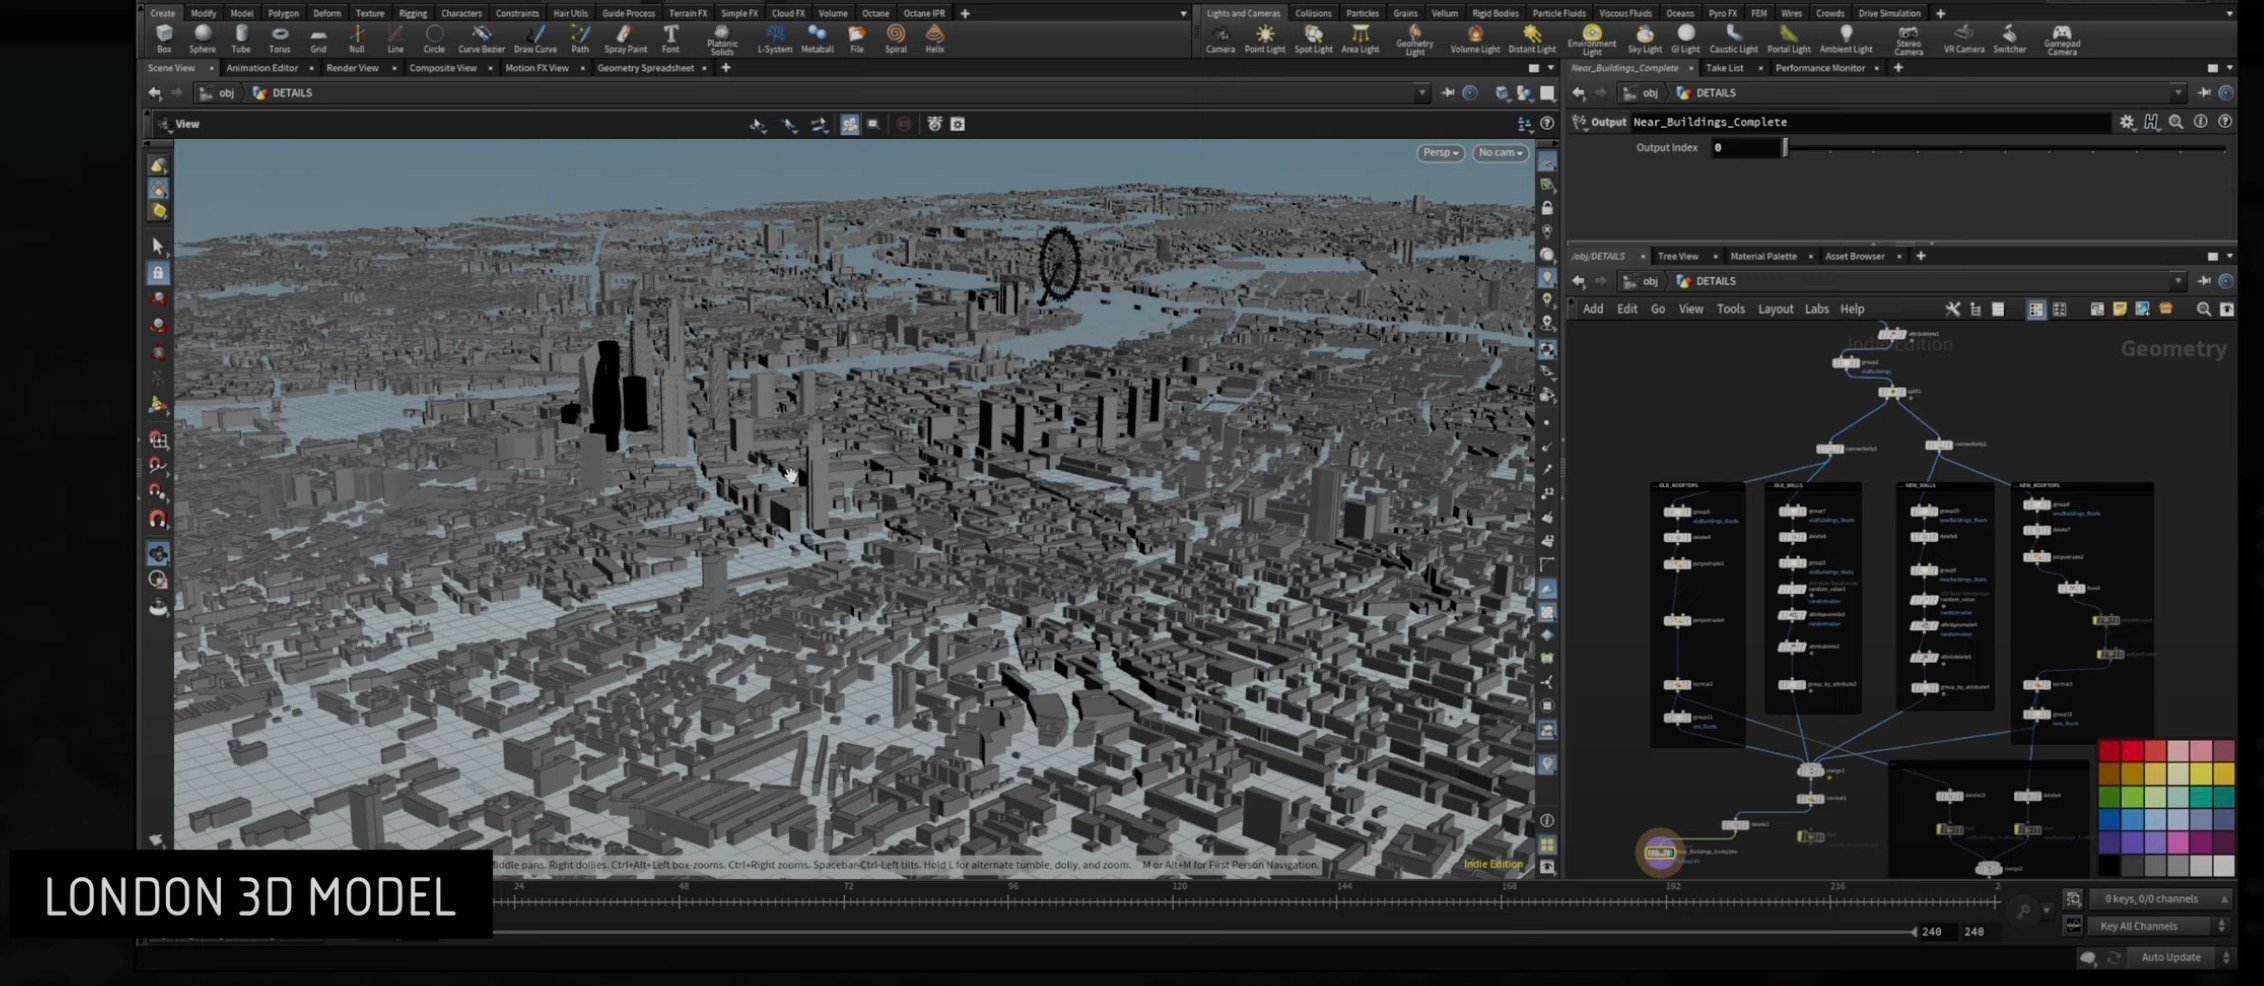Add a Camera from the shelf
The height and width of the screenshot is (986, 2264).
[1220, 39]
